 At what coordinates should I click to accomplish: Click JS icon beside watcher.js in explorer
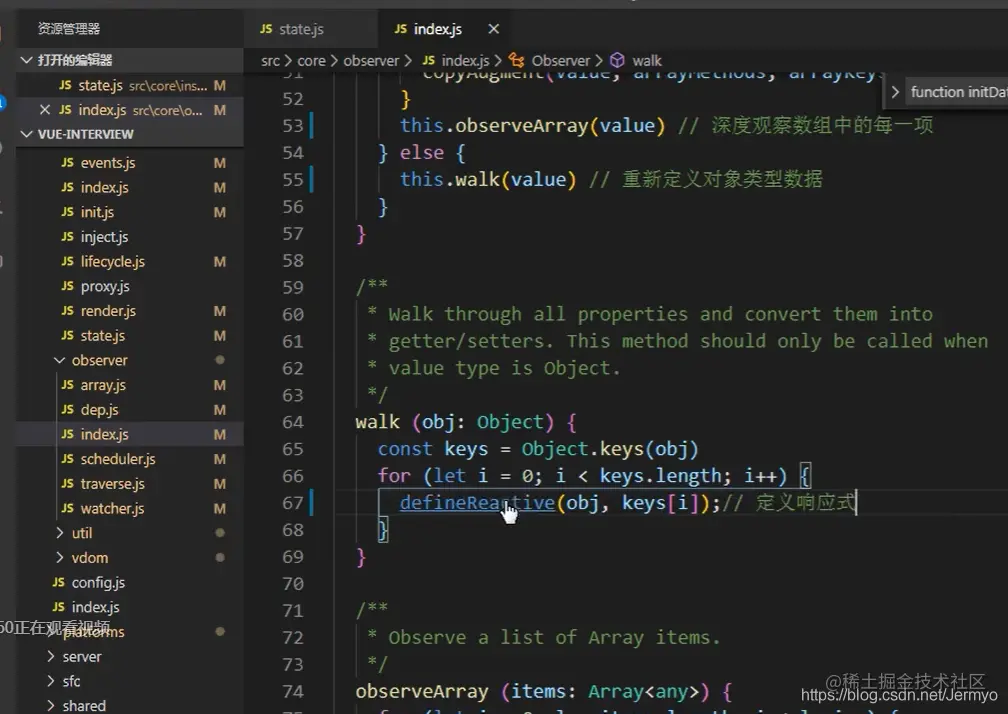pos(68,508)
